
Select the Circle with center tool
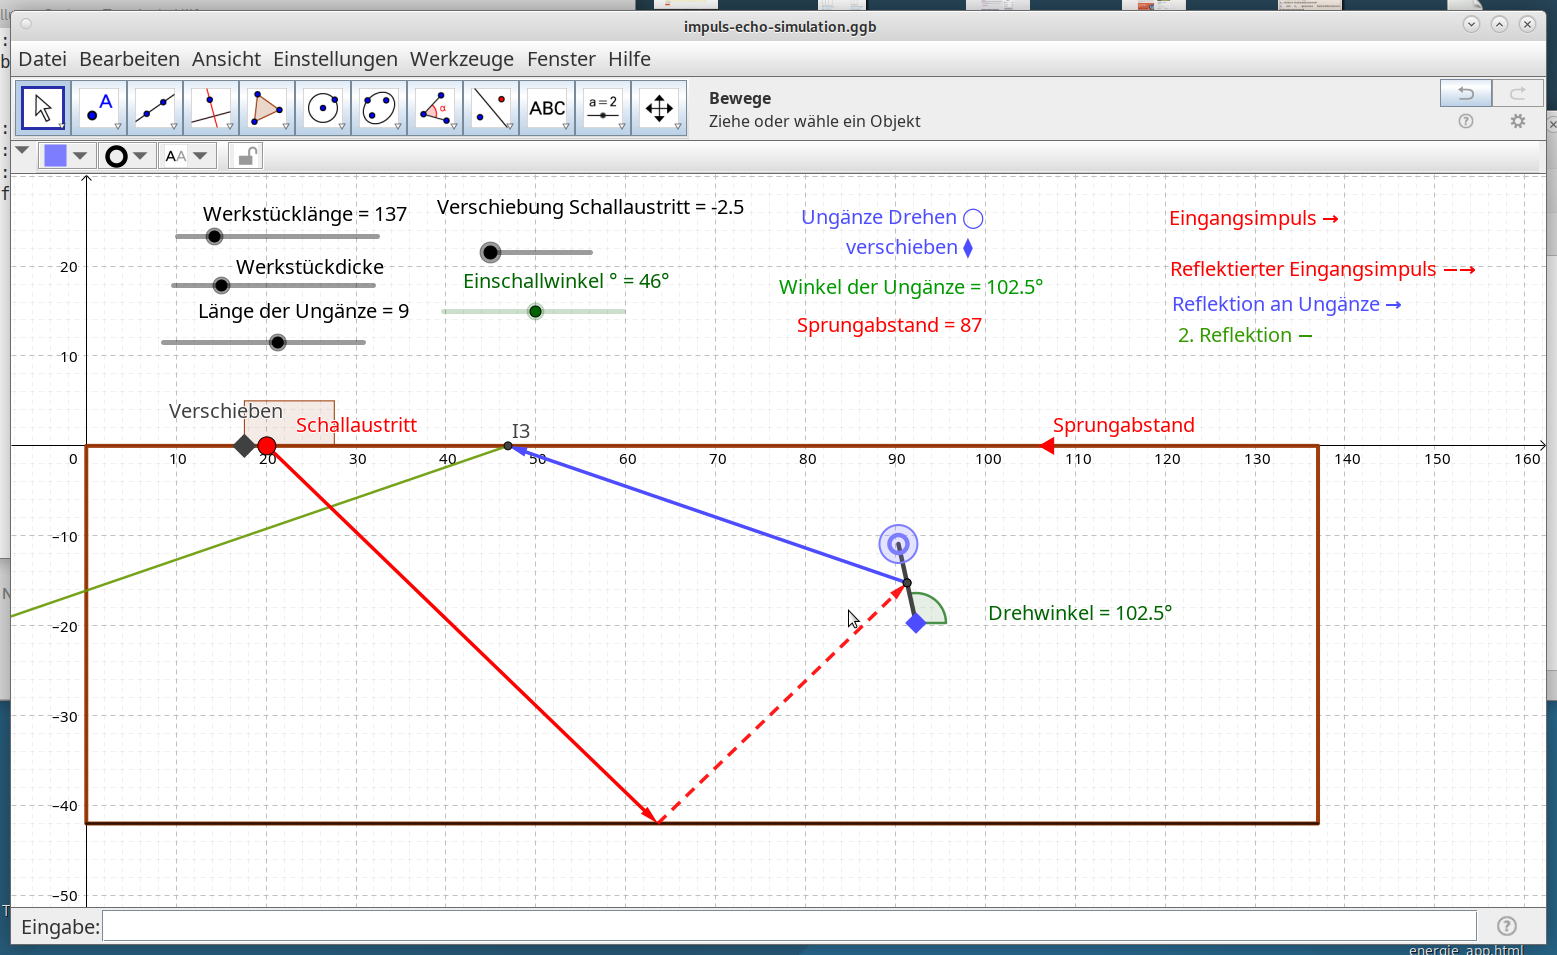coord(323,108)
